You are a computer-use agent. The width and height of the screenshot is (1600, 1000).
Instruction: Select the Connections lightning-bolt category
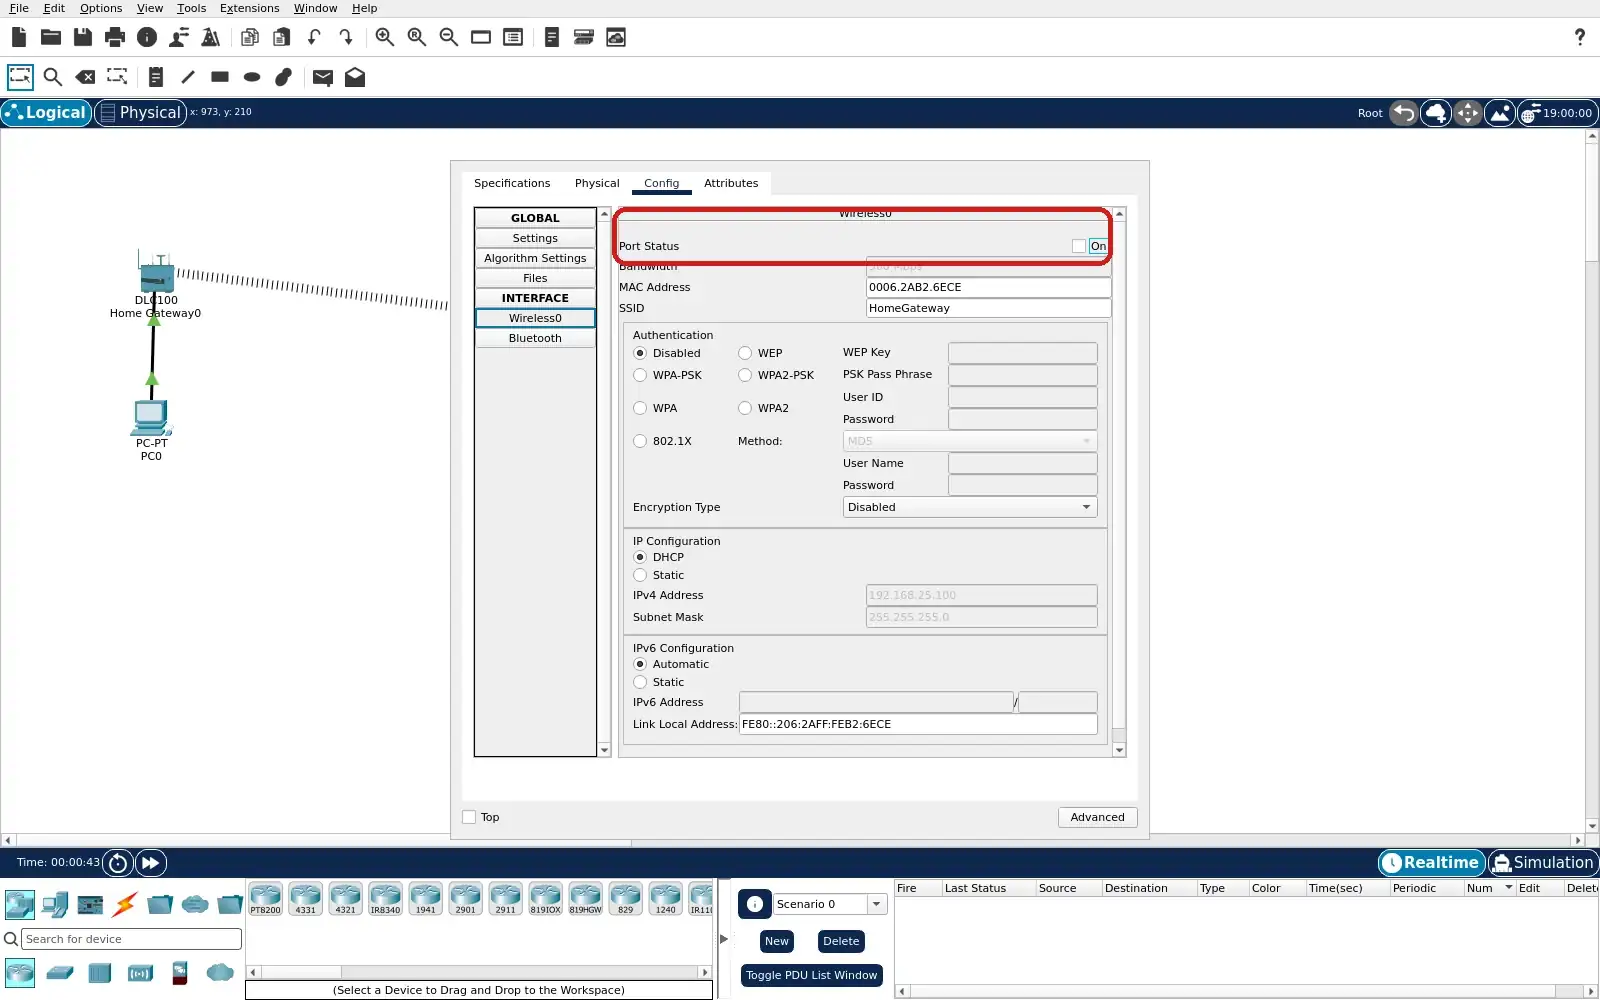[x=125, y=905]
